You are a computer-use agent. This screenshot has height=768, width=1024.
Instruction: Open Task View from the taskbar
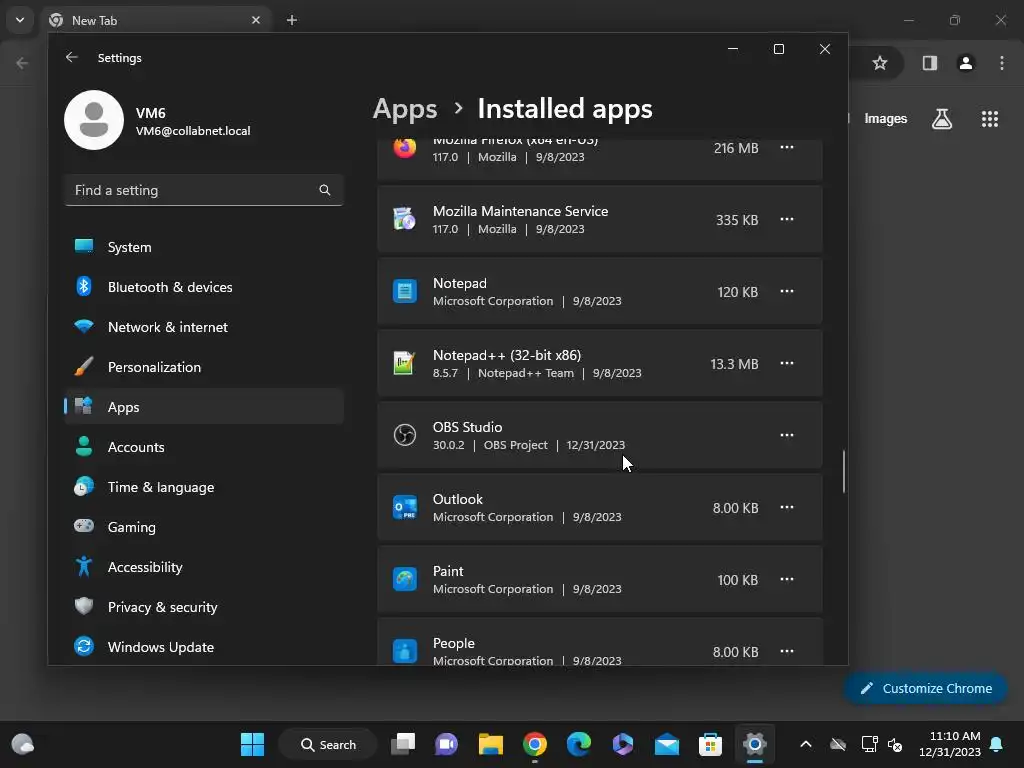(x=403, y=744)
